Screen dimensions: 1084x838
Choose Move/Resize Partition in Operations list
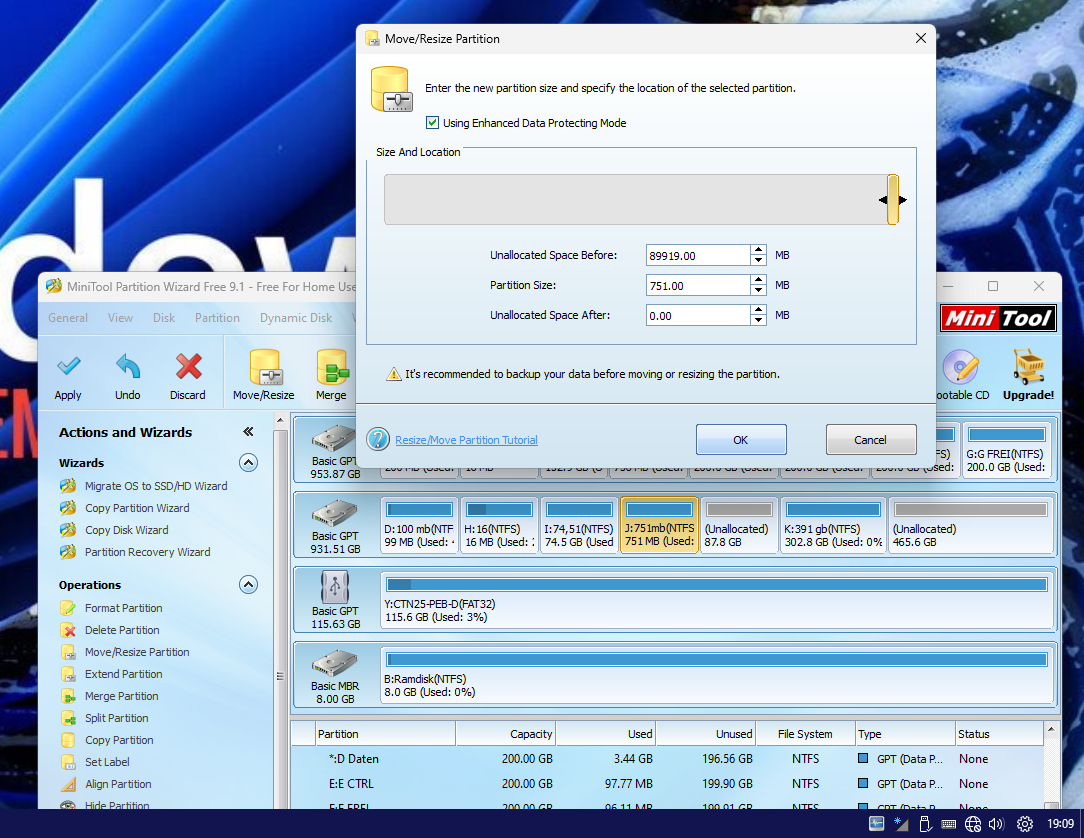[x=137, y=653]
